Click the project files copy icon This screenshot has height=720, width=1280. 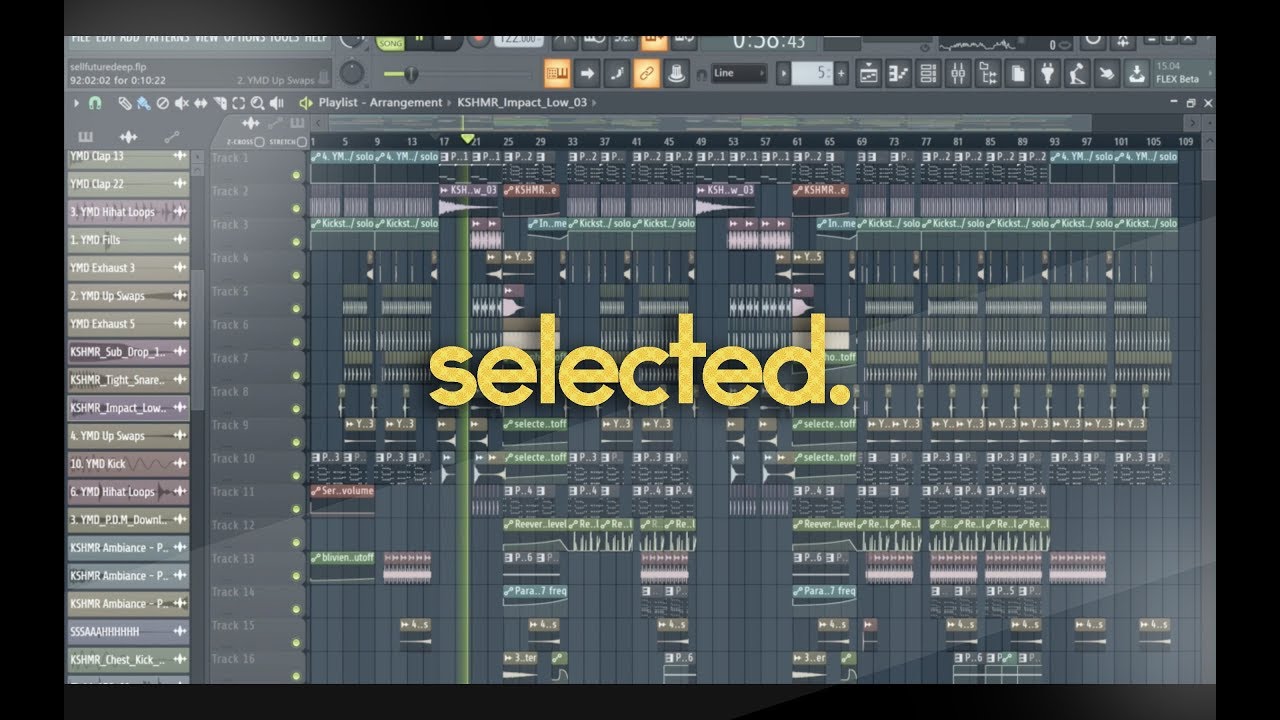coord(1018,73)
